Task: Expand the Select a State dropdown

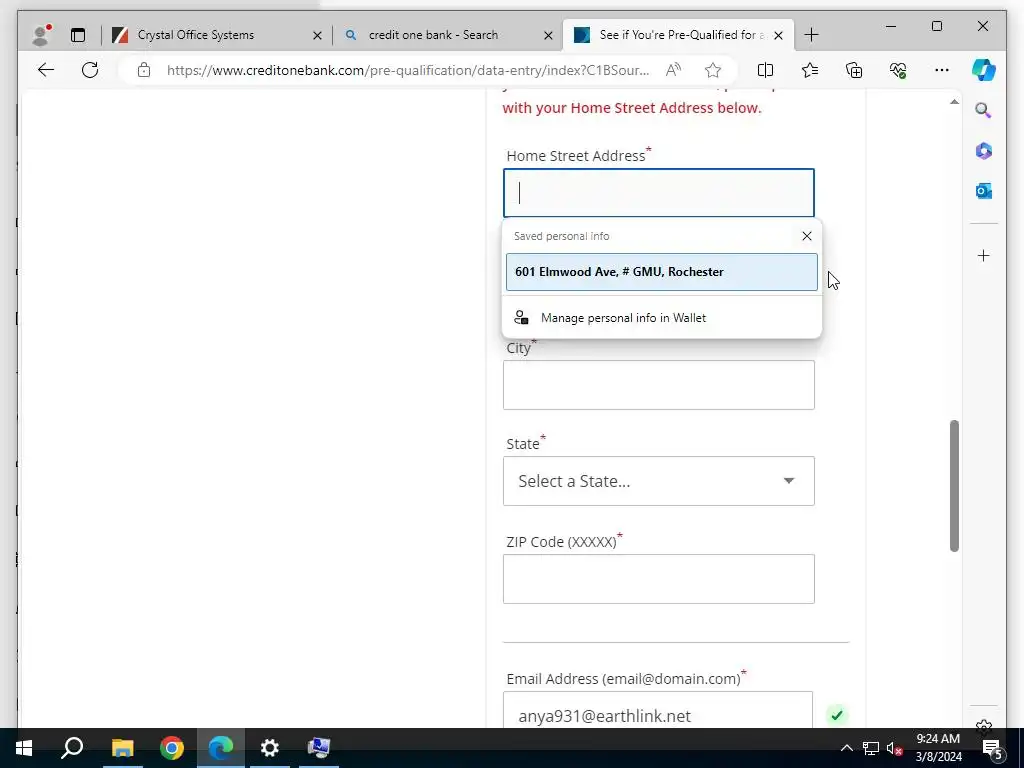Action: click(658, 481)
